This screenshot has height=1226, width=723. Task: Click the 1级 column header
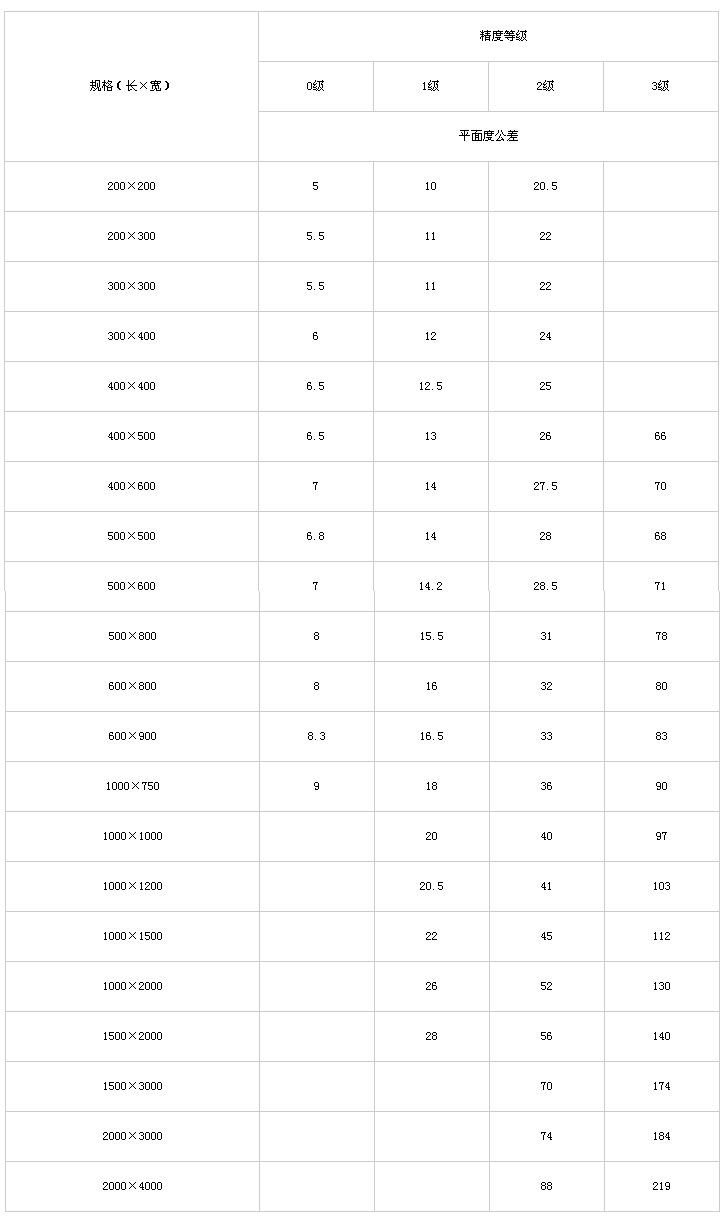pos(431,86)
